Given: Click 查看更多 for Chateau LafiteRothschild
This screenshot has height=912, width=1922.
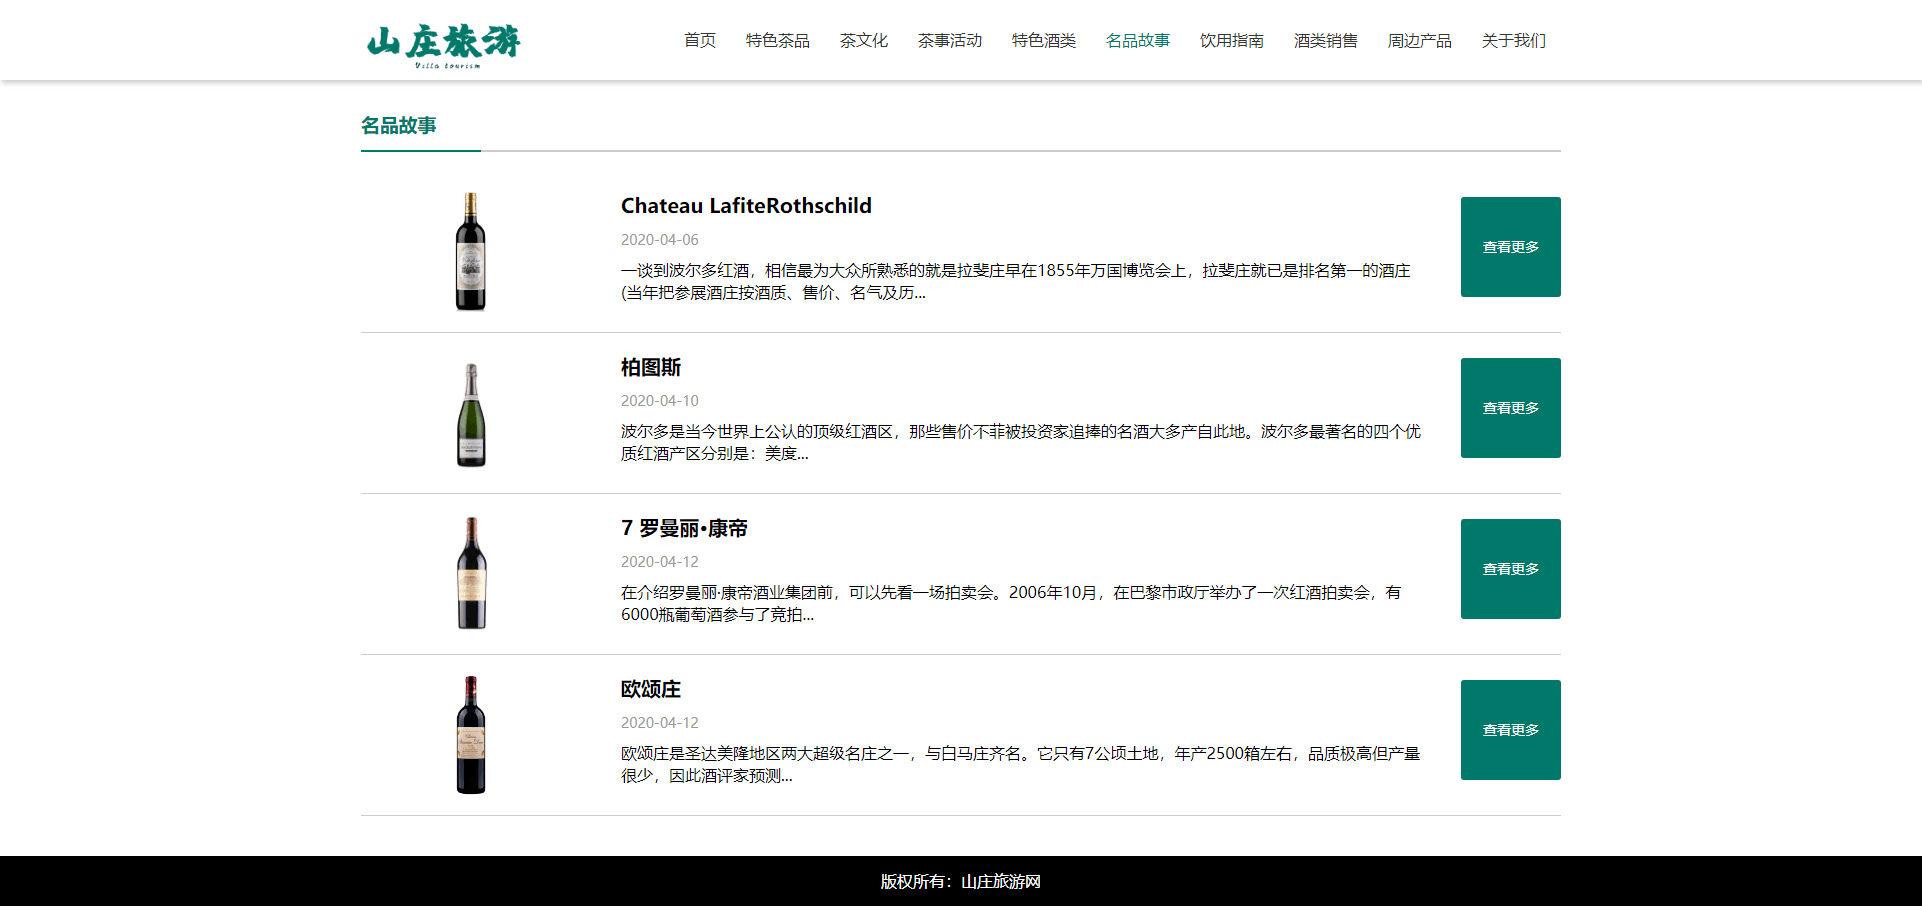Looking at the screenshot, I should point(1511,247).
